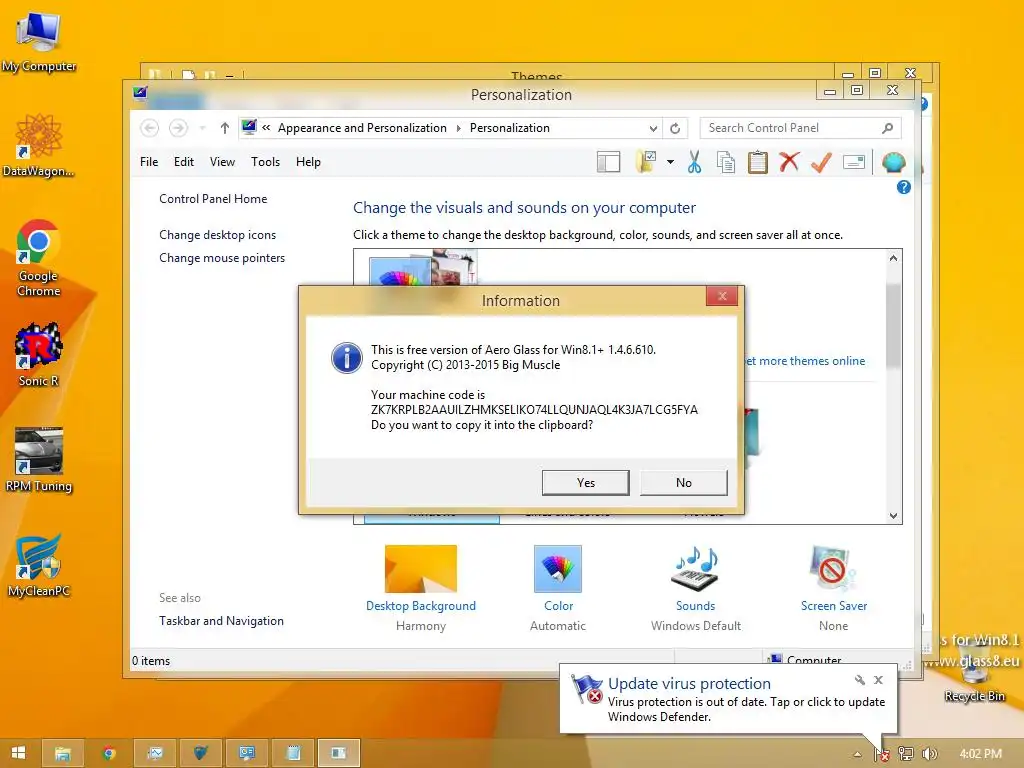
Task: Click No in the Information dialog
Action: pos(684,483)
